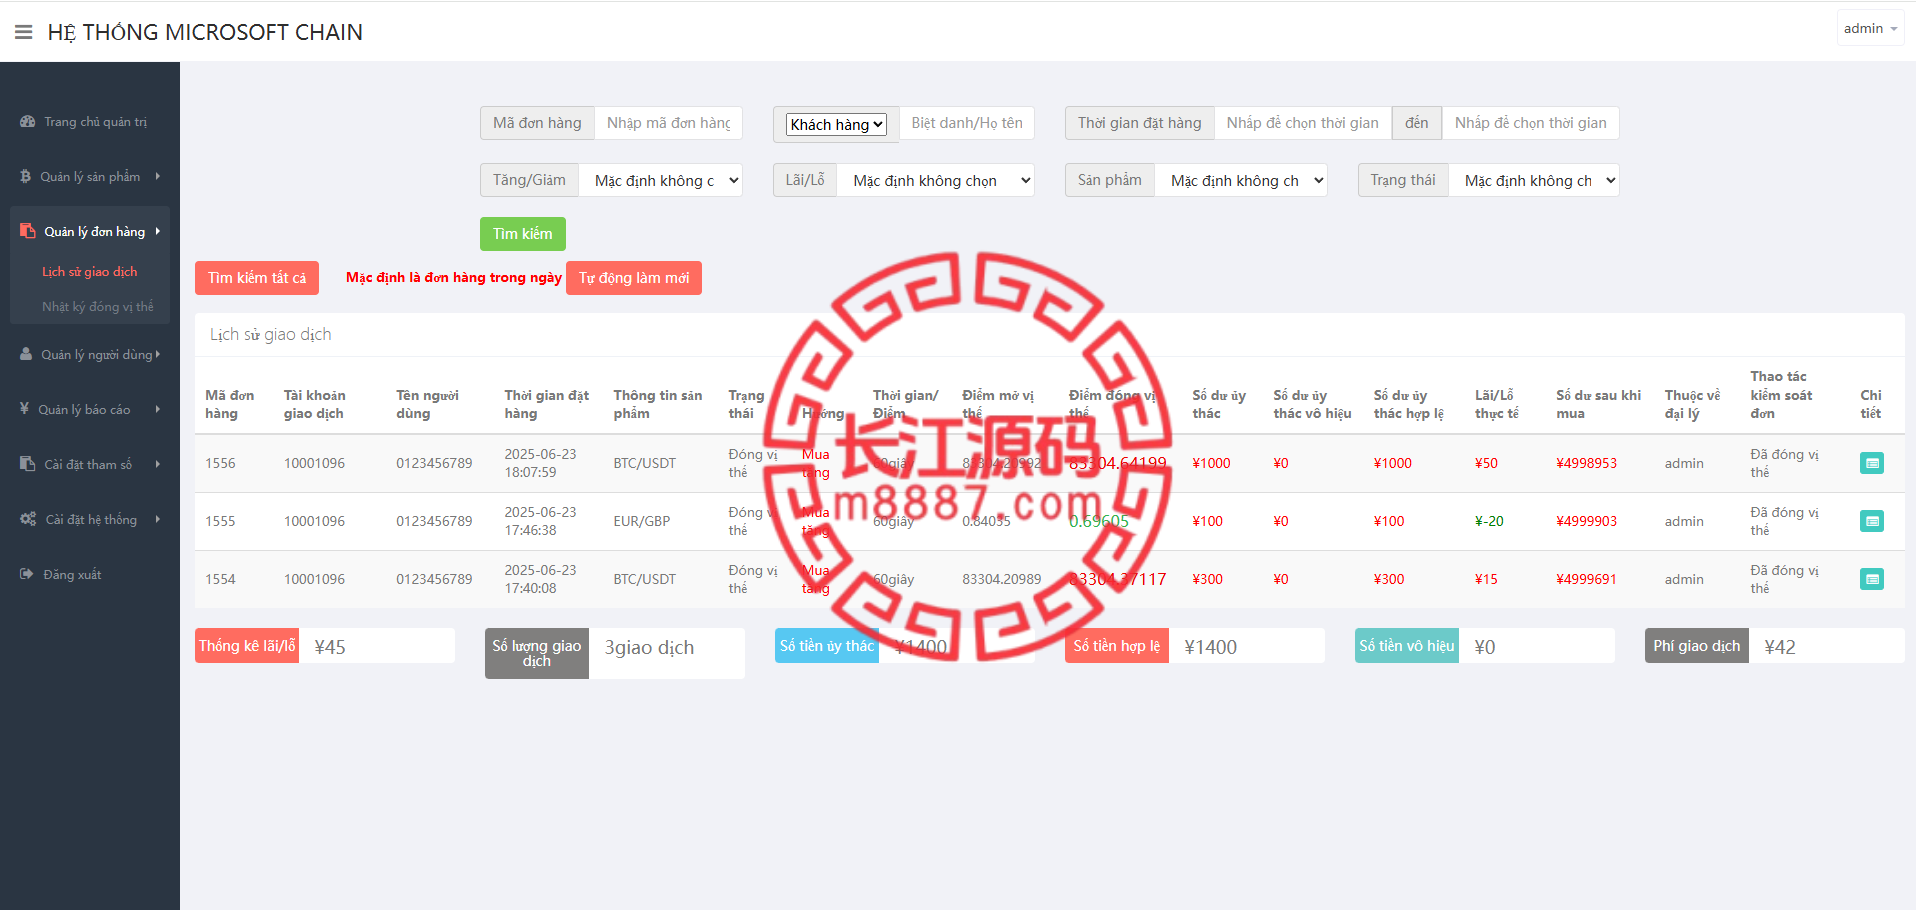Open the admin account dropdown
The width and height of the screenshot is (1916, 910).
click(1870, 28)
